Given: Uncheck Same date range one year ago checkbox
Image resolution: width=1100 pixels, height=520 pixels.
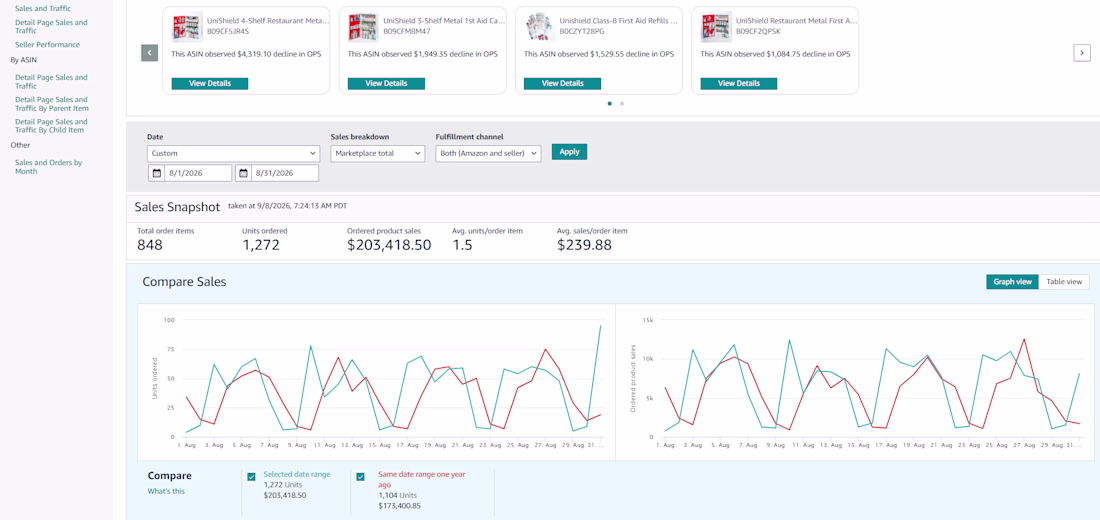Looking at the screenshot, I should pyautogui.click(x=361, y=477).
